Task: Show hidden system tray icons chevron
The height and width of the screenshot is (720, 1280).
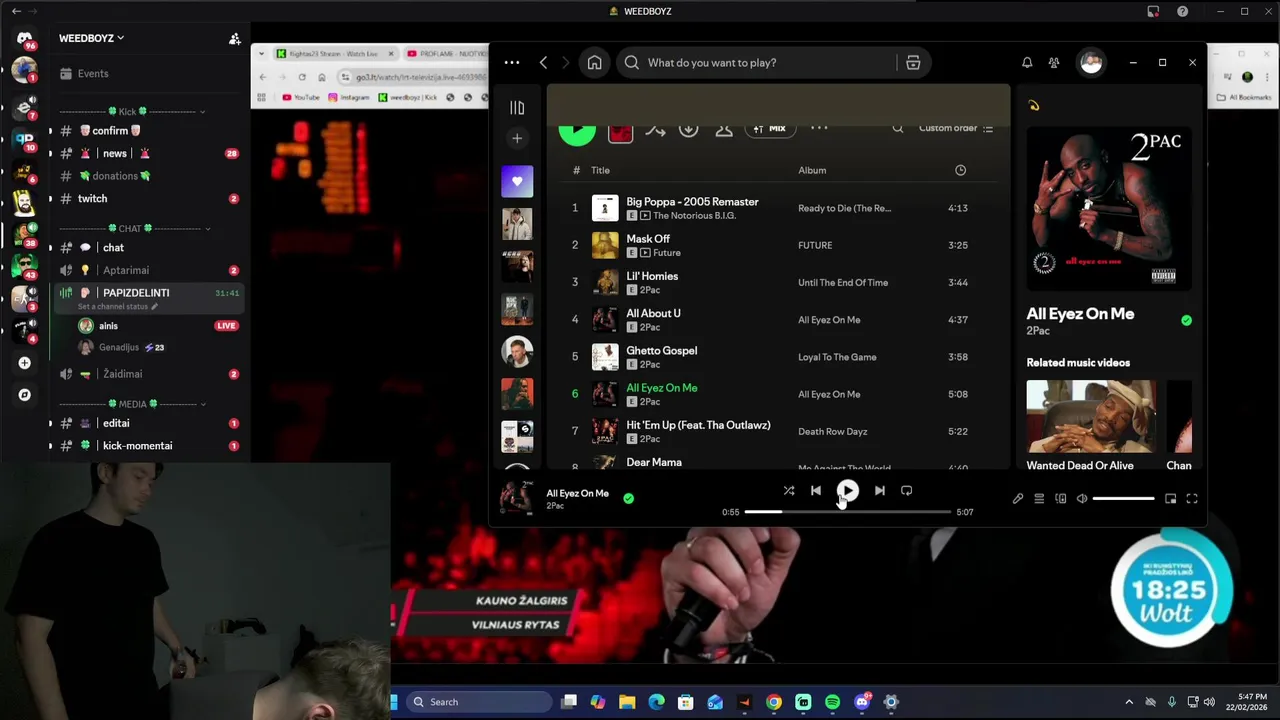Action: [x=1129, y=702]
